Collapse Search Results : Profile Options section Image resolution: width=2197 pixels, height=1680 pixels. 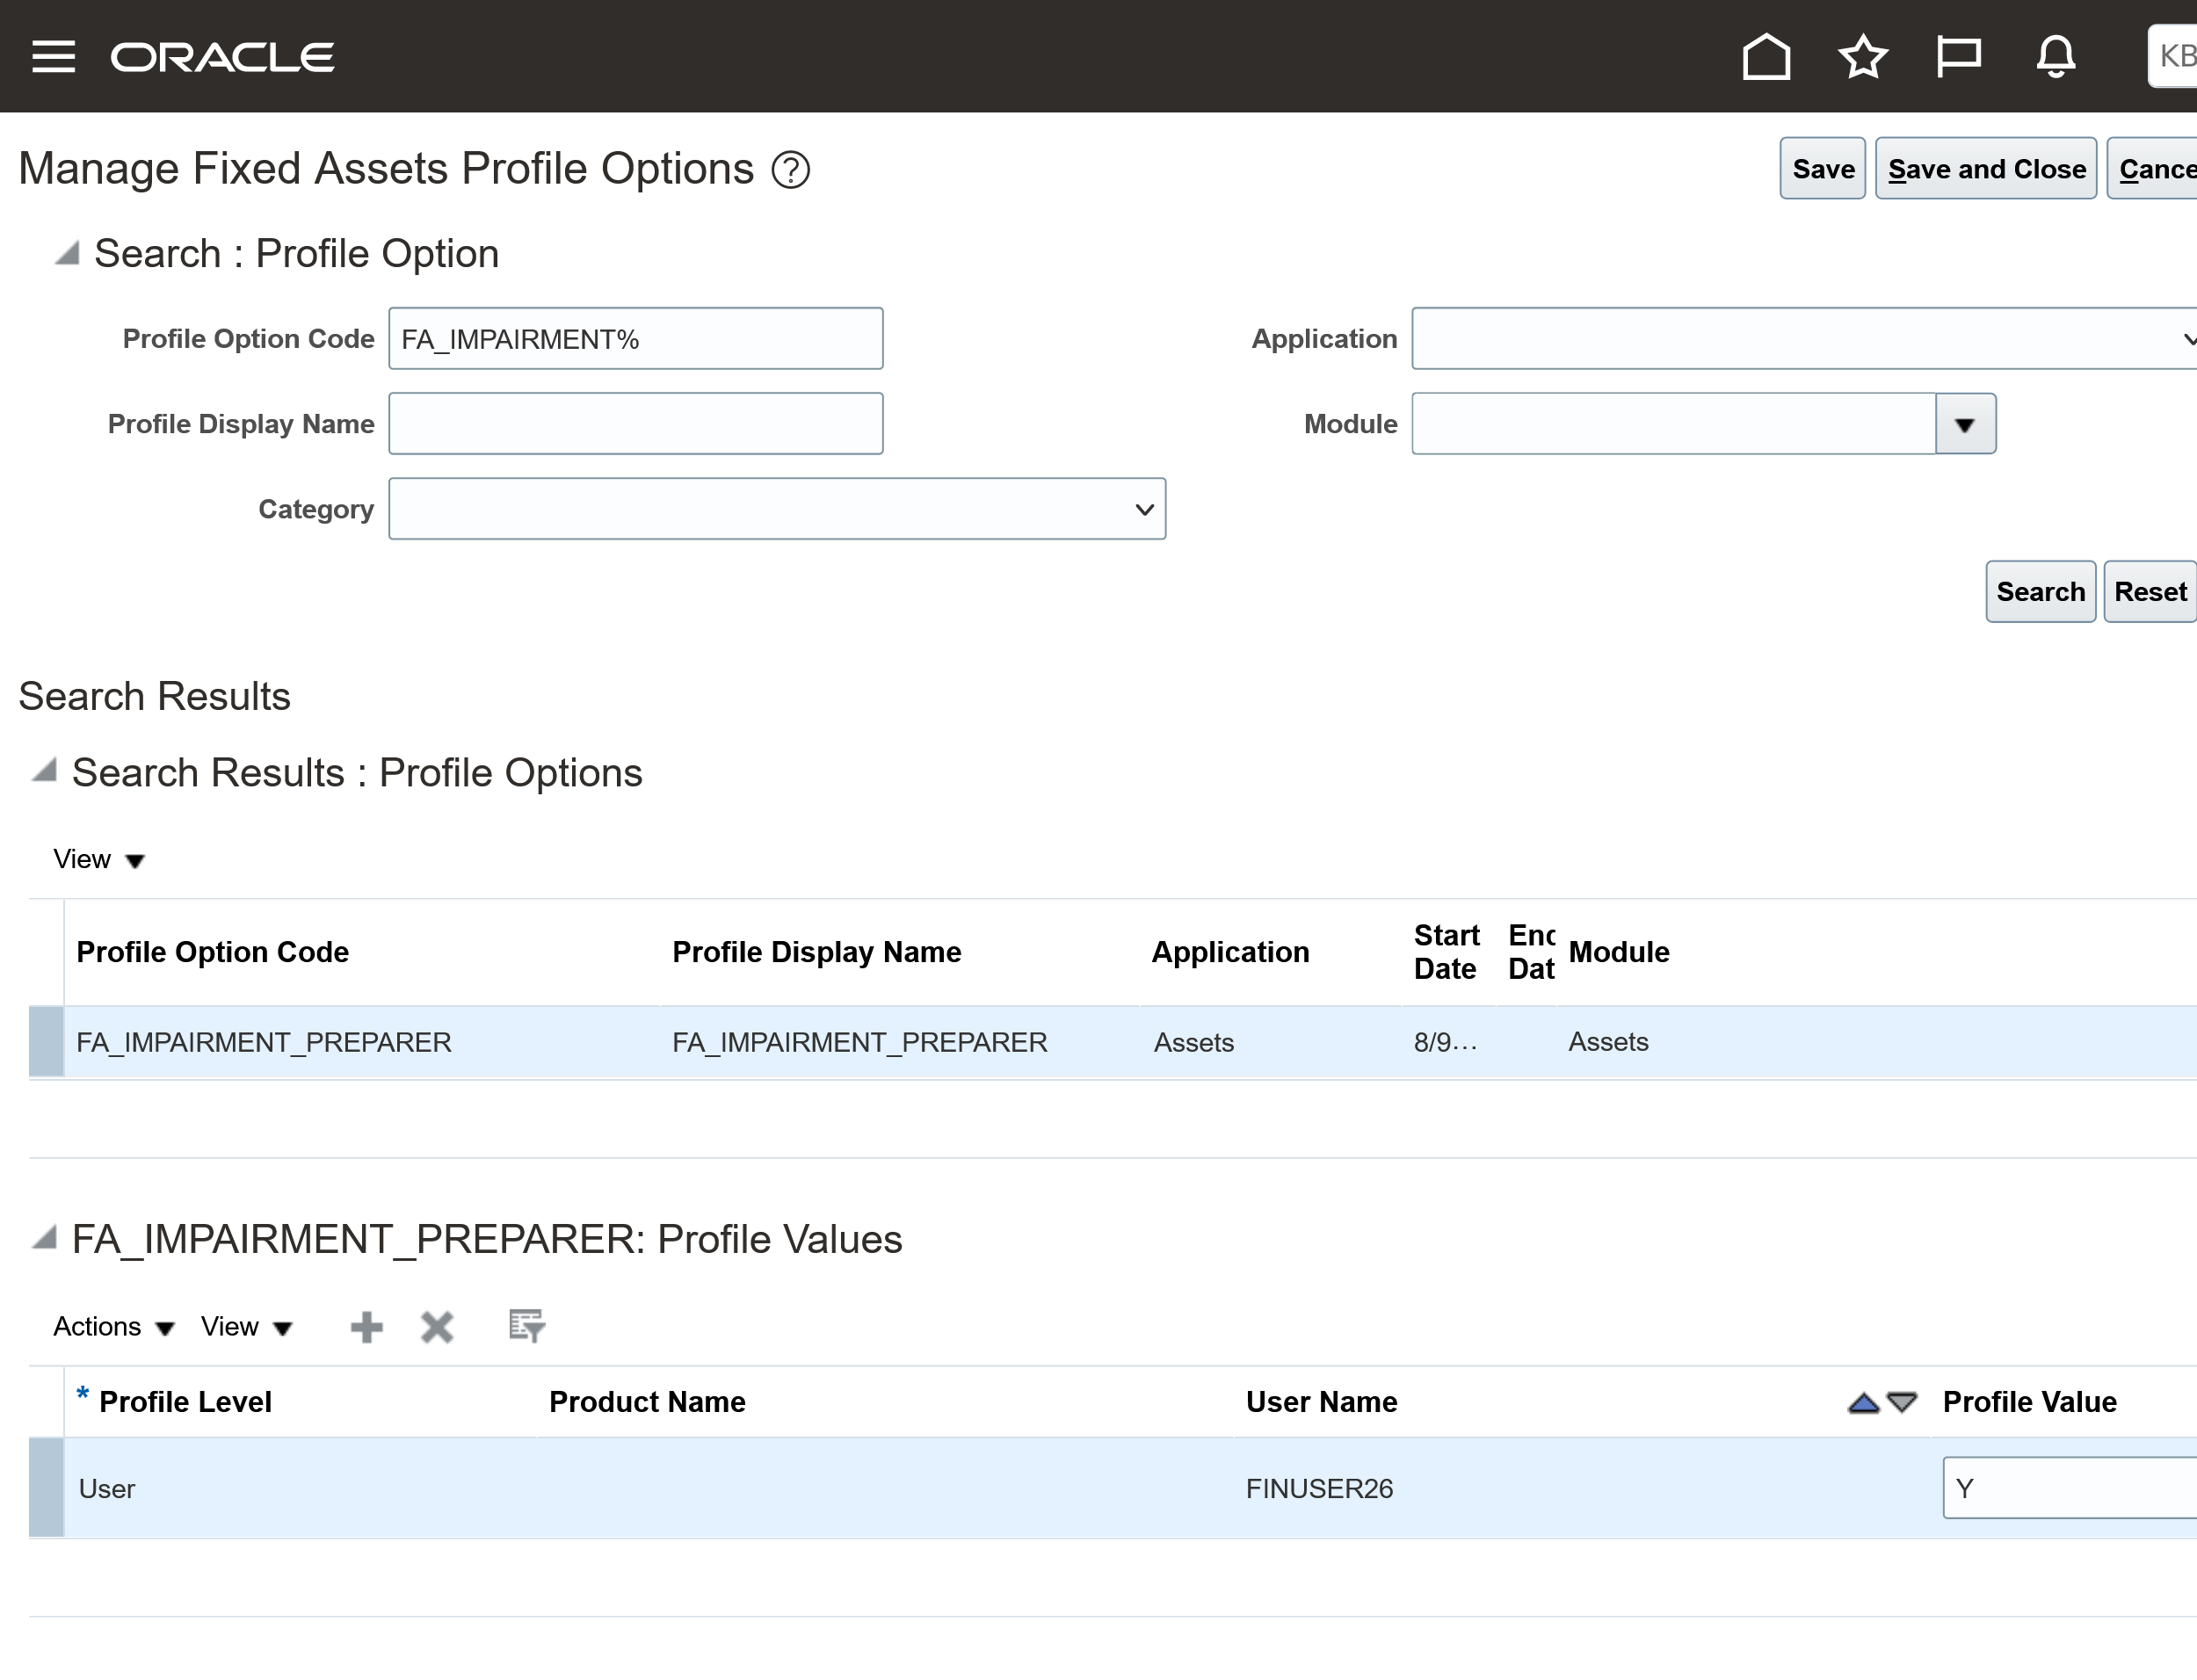pos(44,770)
